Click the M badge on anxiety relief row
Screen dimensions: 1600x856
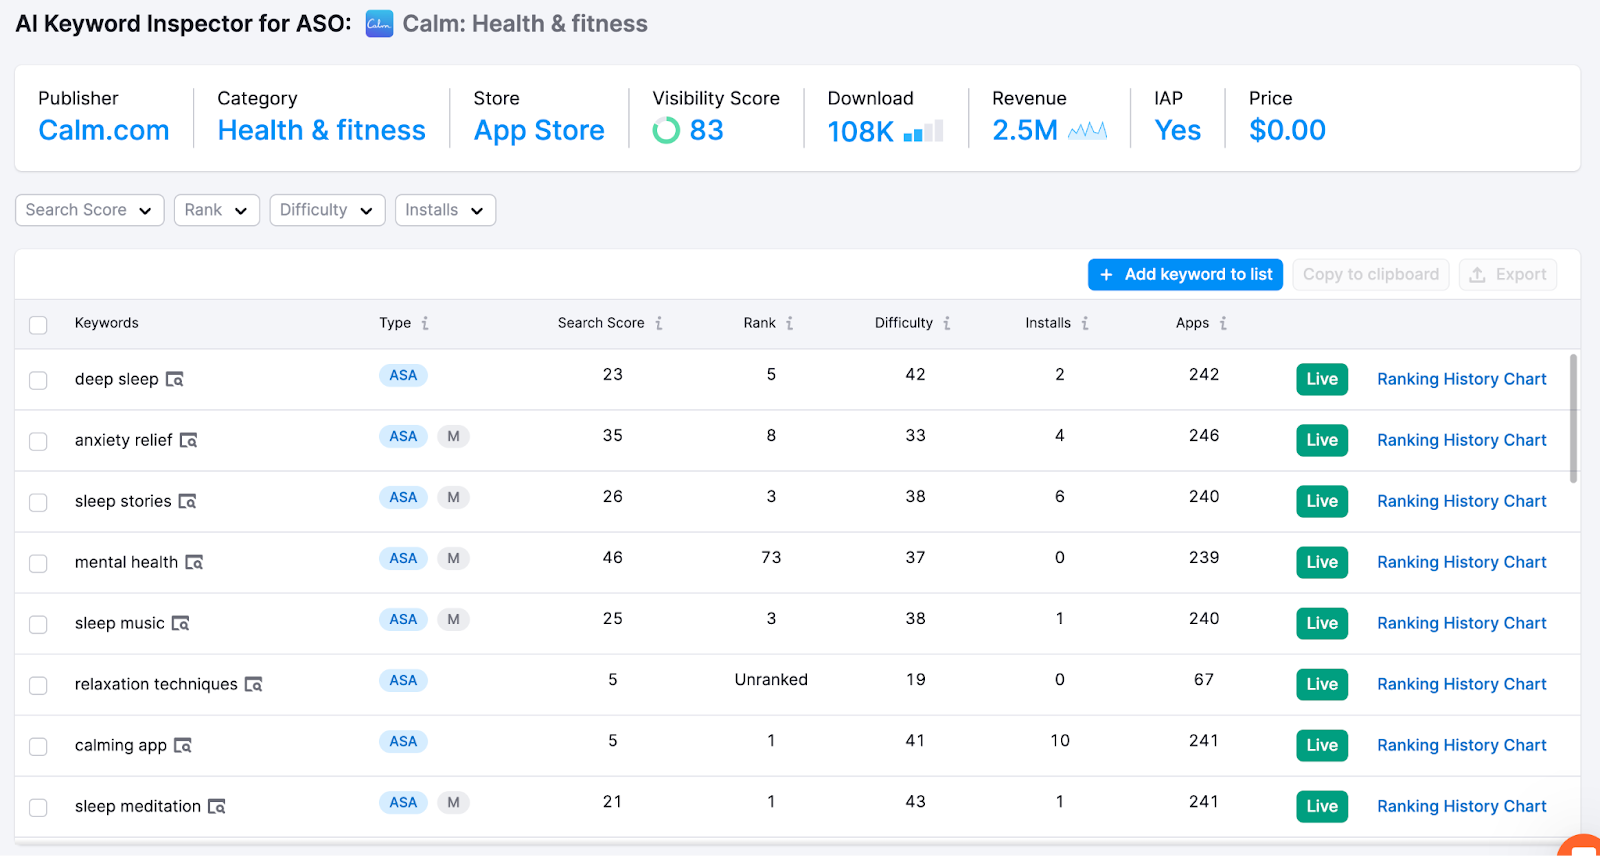(x=454, y=436)
